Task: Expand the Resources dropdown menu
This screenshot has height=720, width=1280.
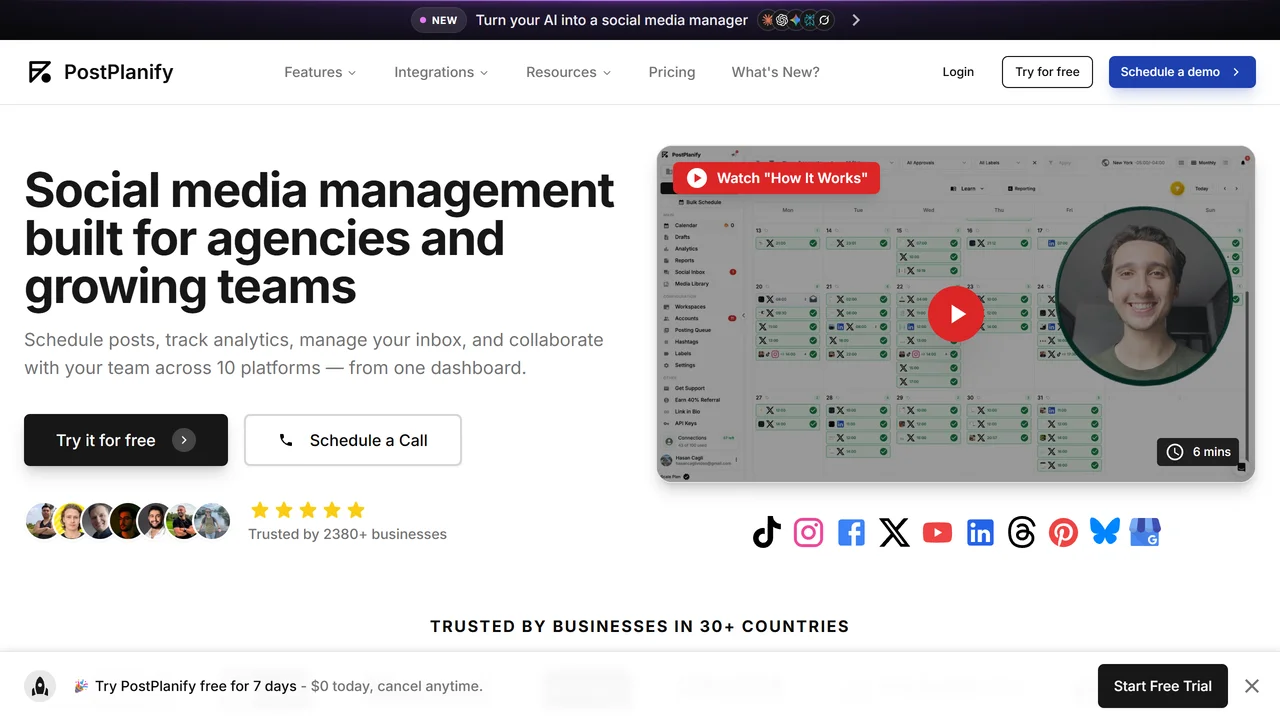Action: click(568, 72)
